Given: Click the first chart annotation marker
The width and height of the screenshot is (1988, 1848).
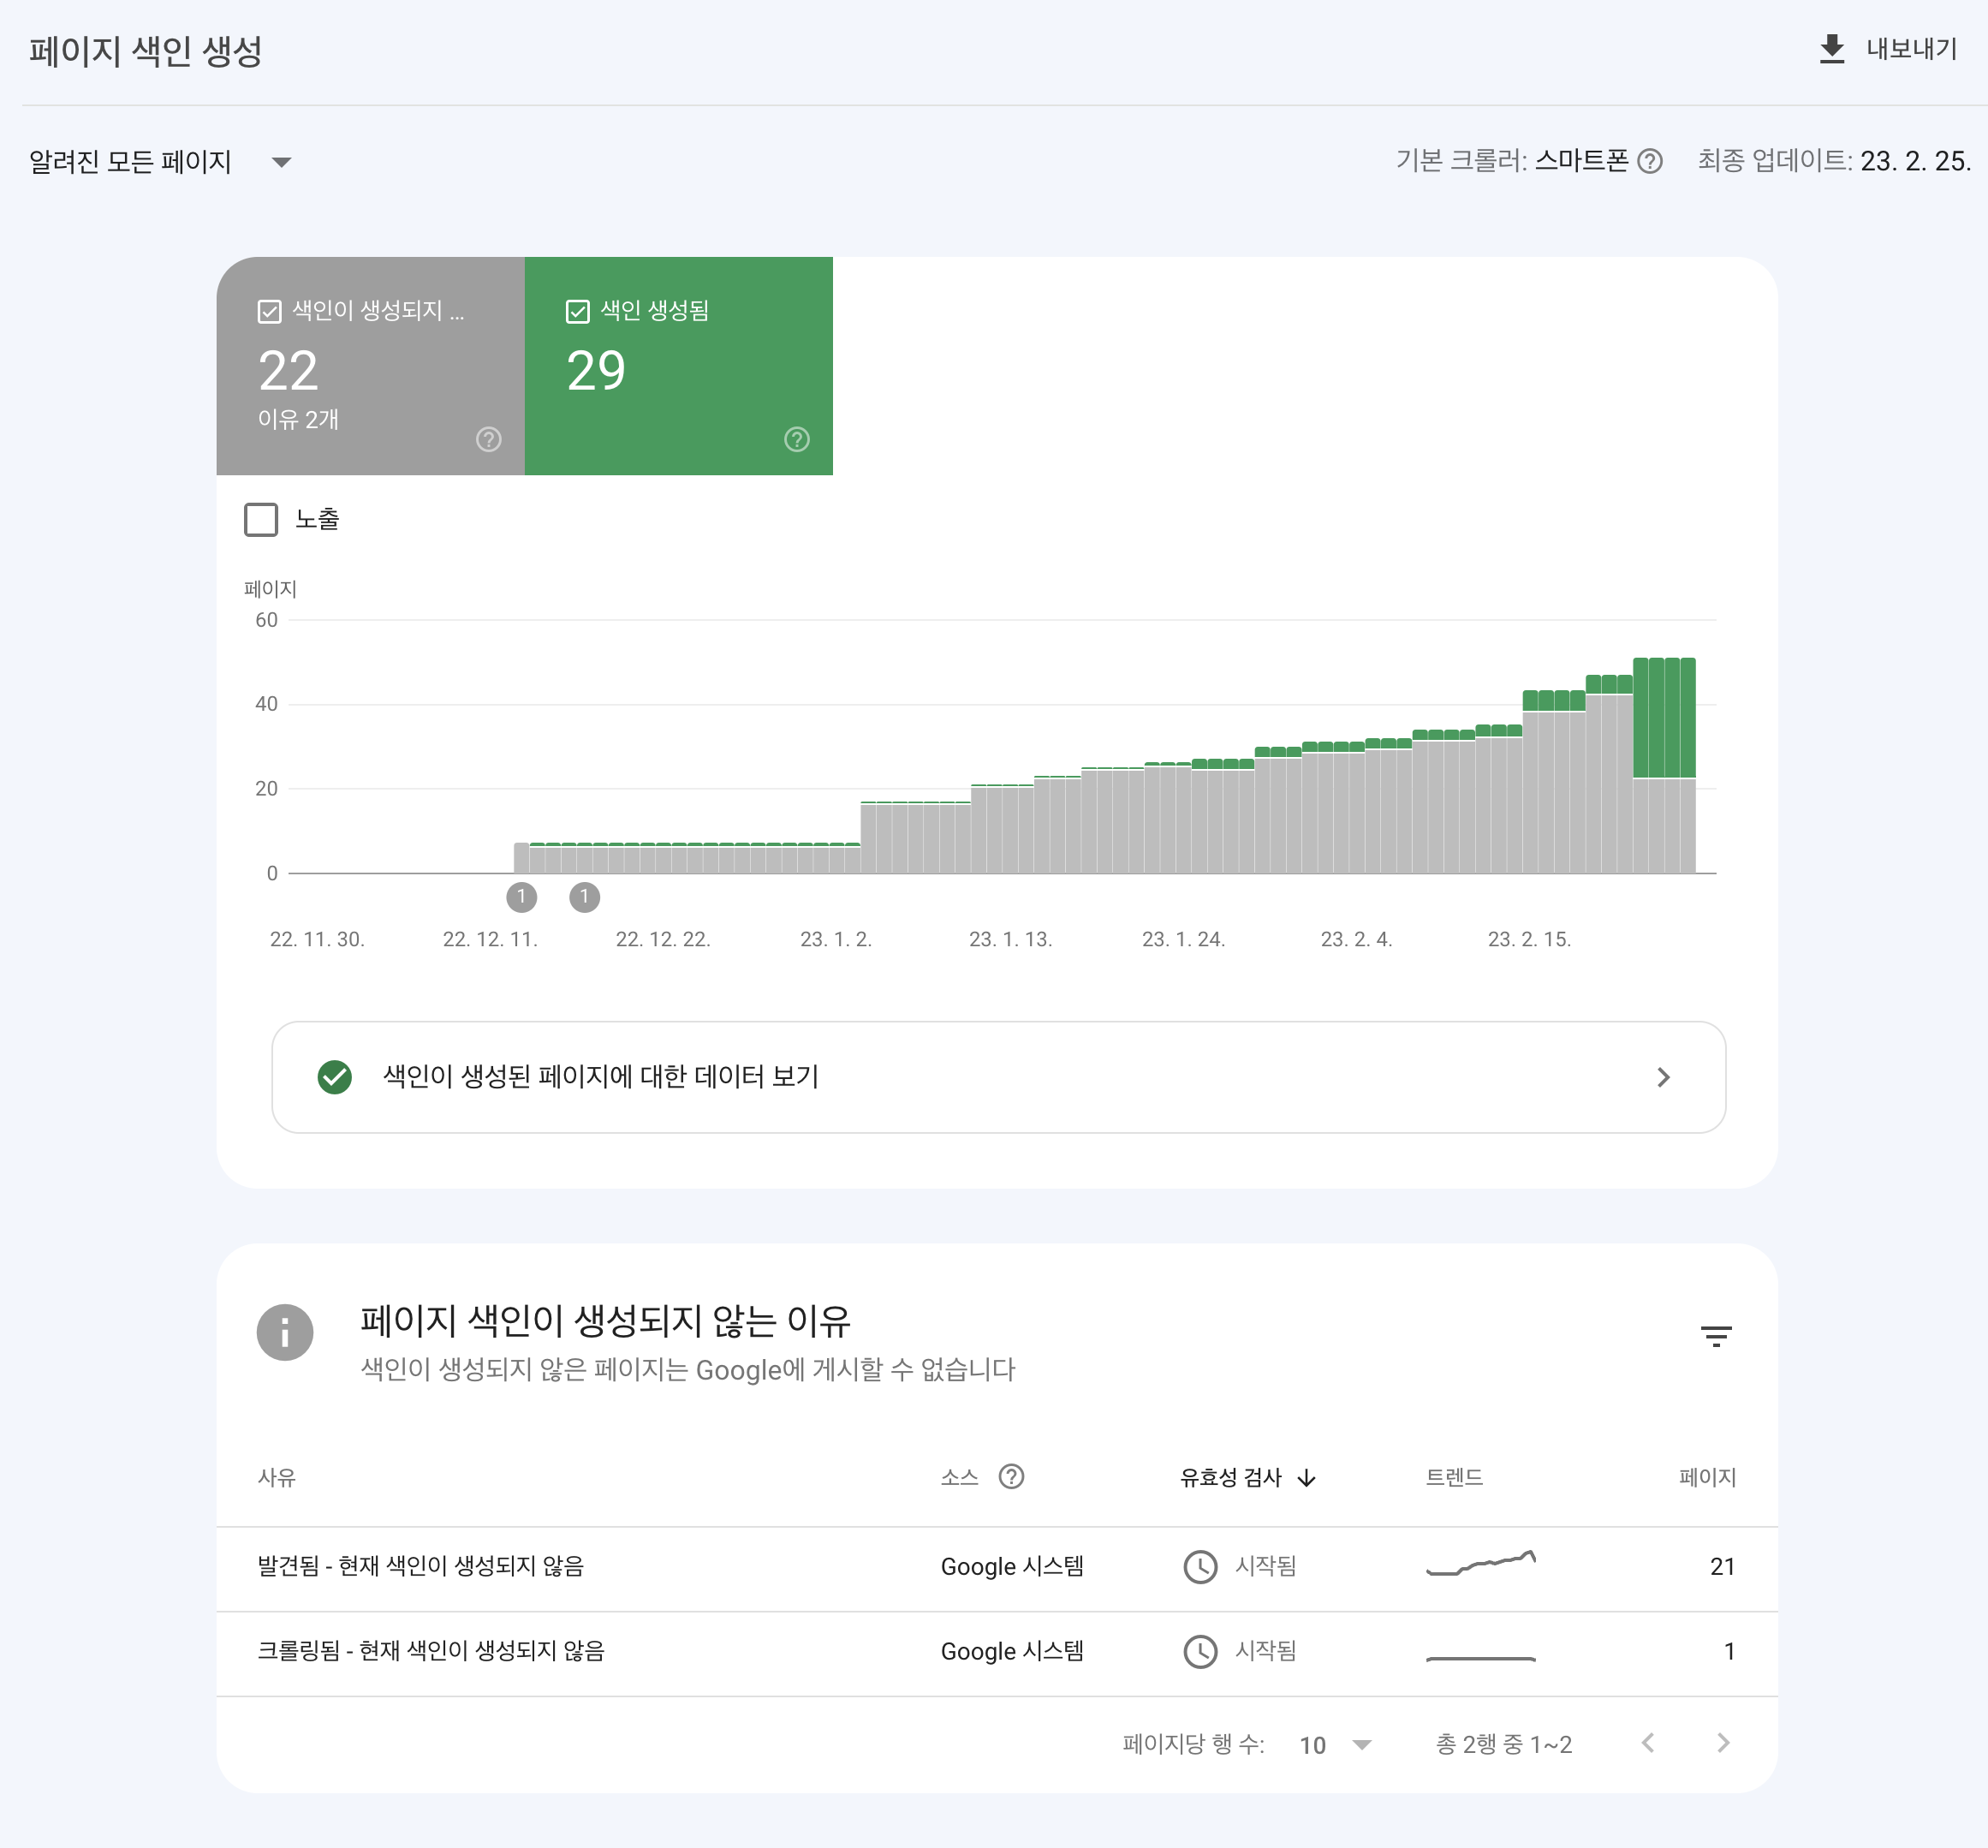Looking at the screenshot, I should pyautogui.click(x=521, y=897).
